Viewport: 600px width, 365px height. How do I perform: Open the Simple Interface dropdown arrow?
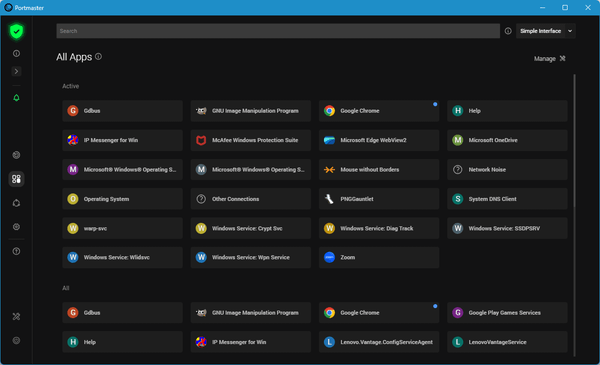[x=570, y=31]
